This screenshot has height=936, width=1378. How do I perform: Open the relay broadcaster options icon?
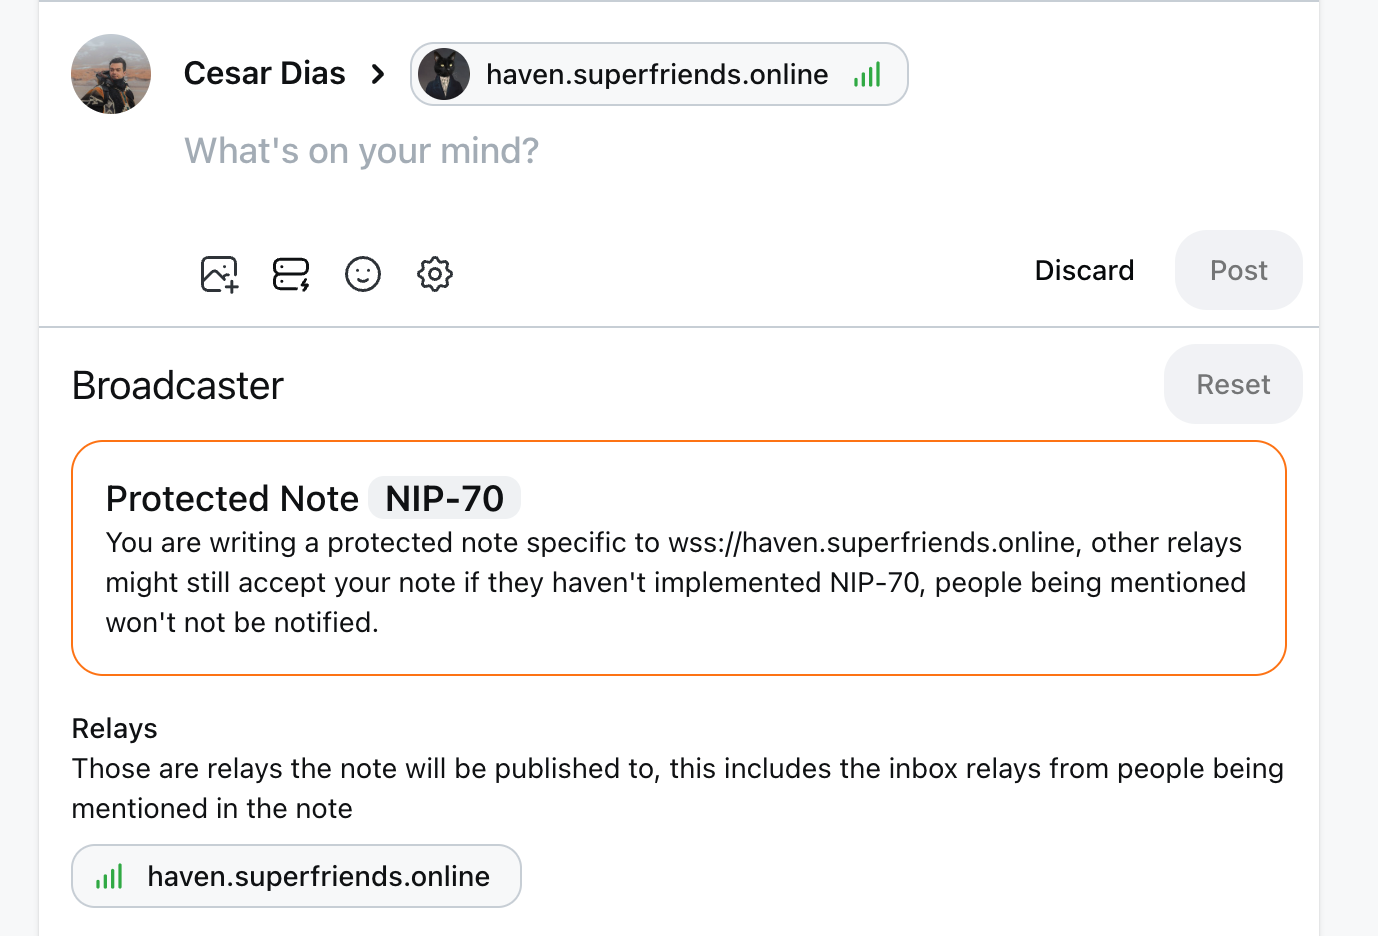(291, 273)
